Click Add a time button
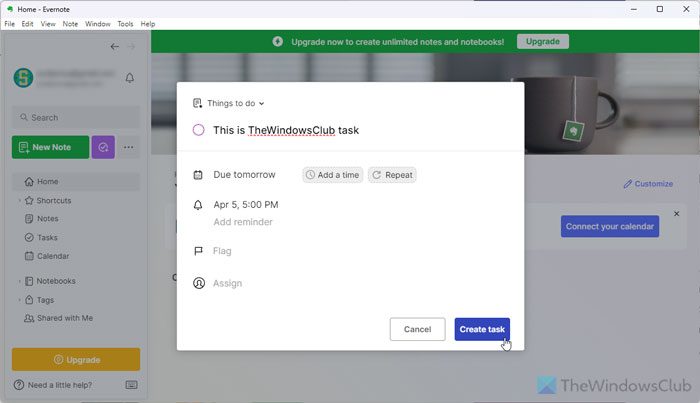The width and height of the screenshot is (700, 403). click(333, 175)
